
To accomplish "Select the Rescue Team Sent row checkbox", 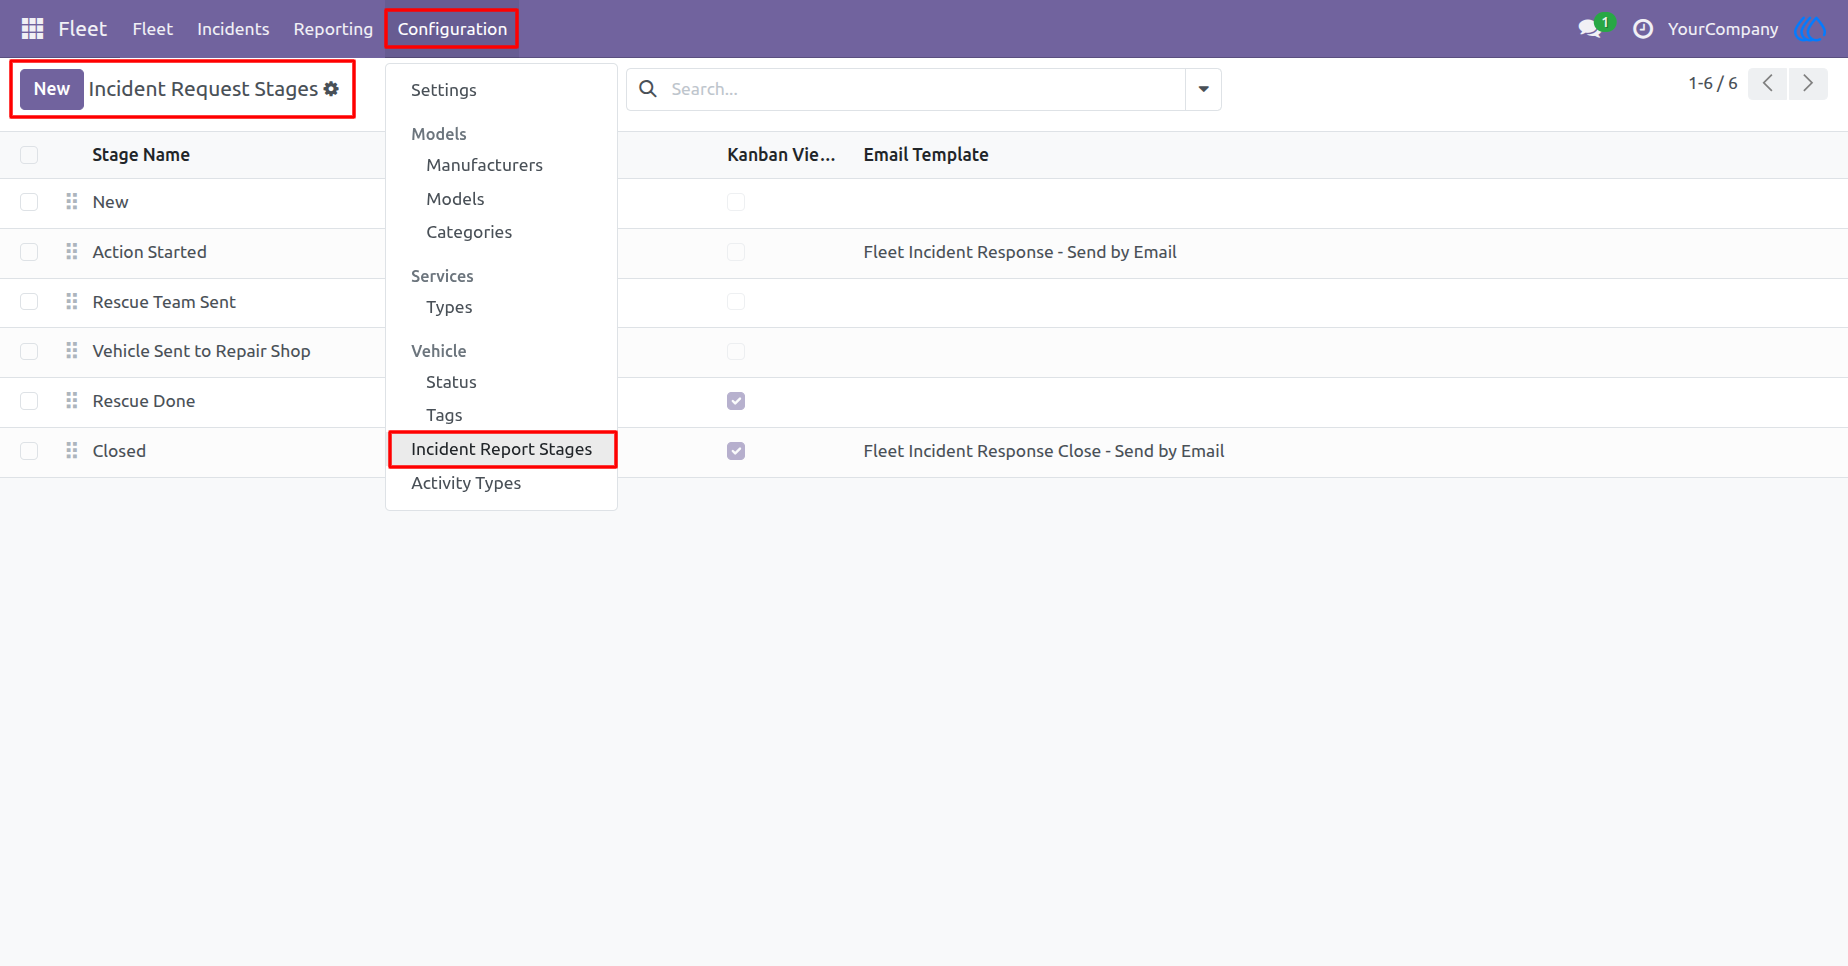I will 29,302.
